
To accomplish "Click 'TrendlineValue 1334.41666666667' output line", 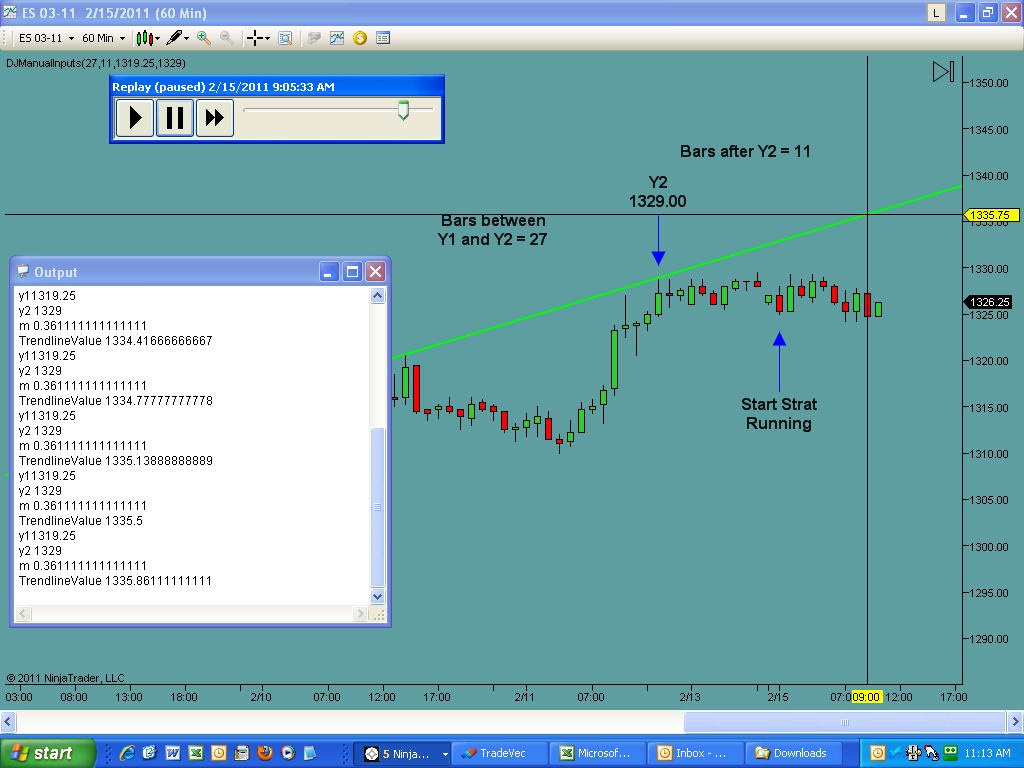I will coord(116,341).
